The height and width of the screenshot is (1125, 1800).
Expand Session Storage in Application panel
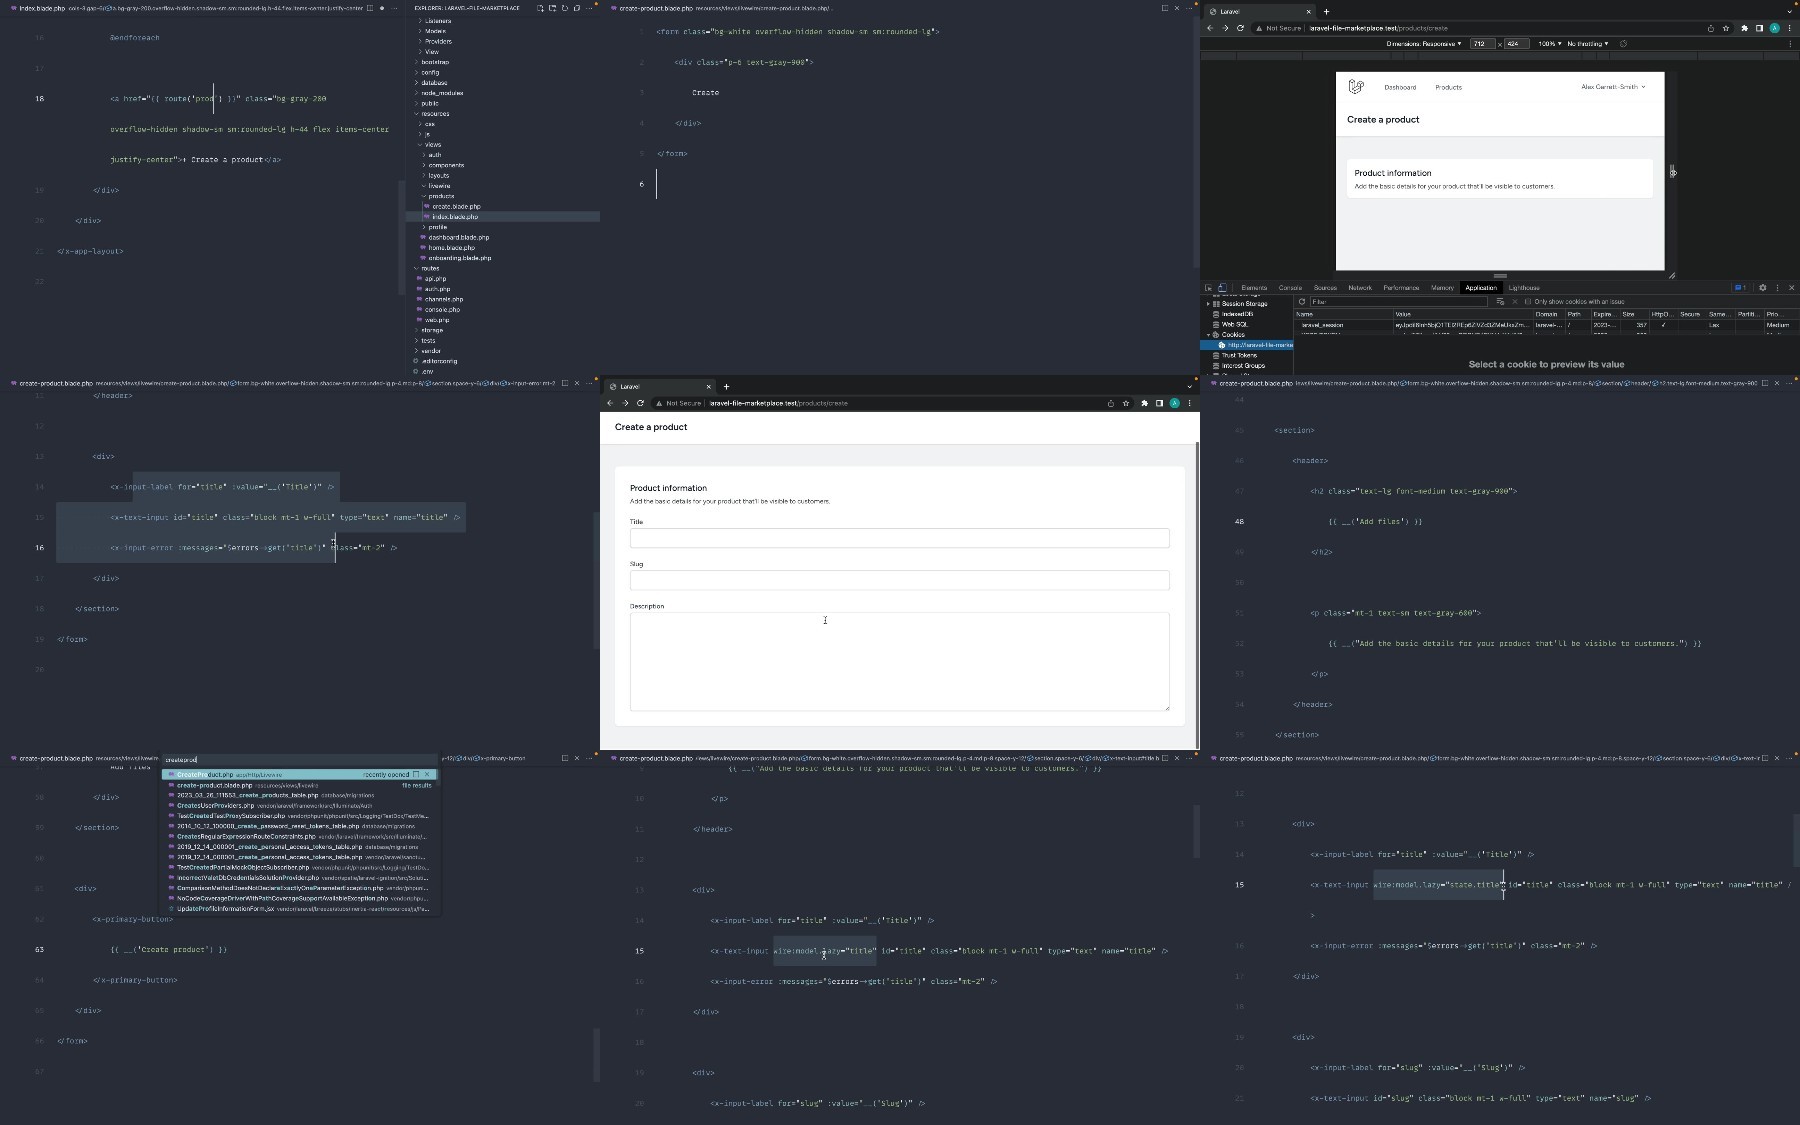point(1209,304)
